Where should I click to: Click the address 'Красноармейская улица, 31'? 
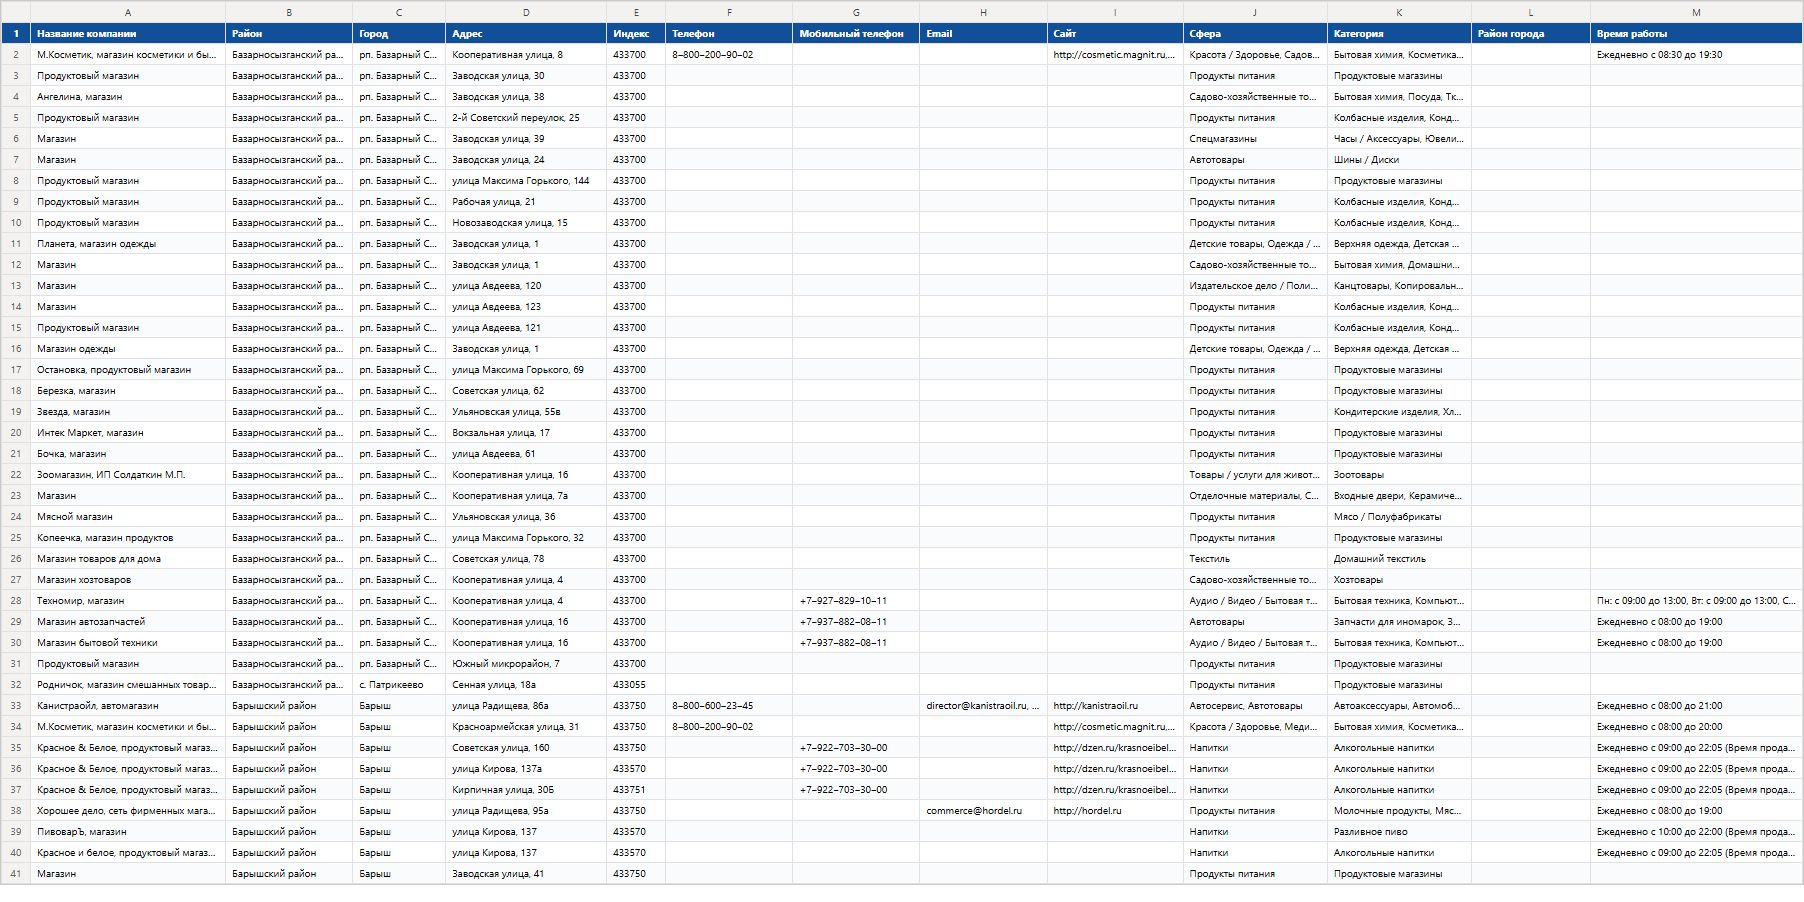[526, 727]
